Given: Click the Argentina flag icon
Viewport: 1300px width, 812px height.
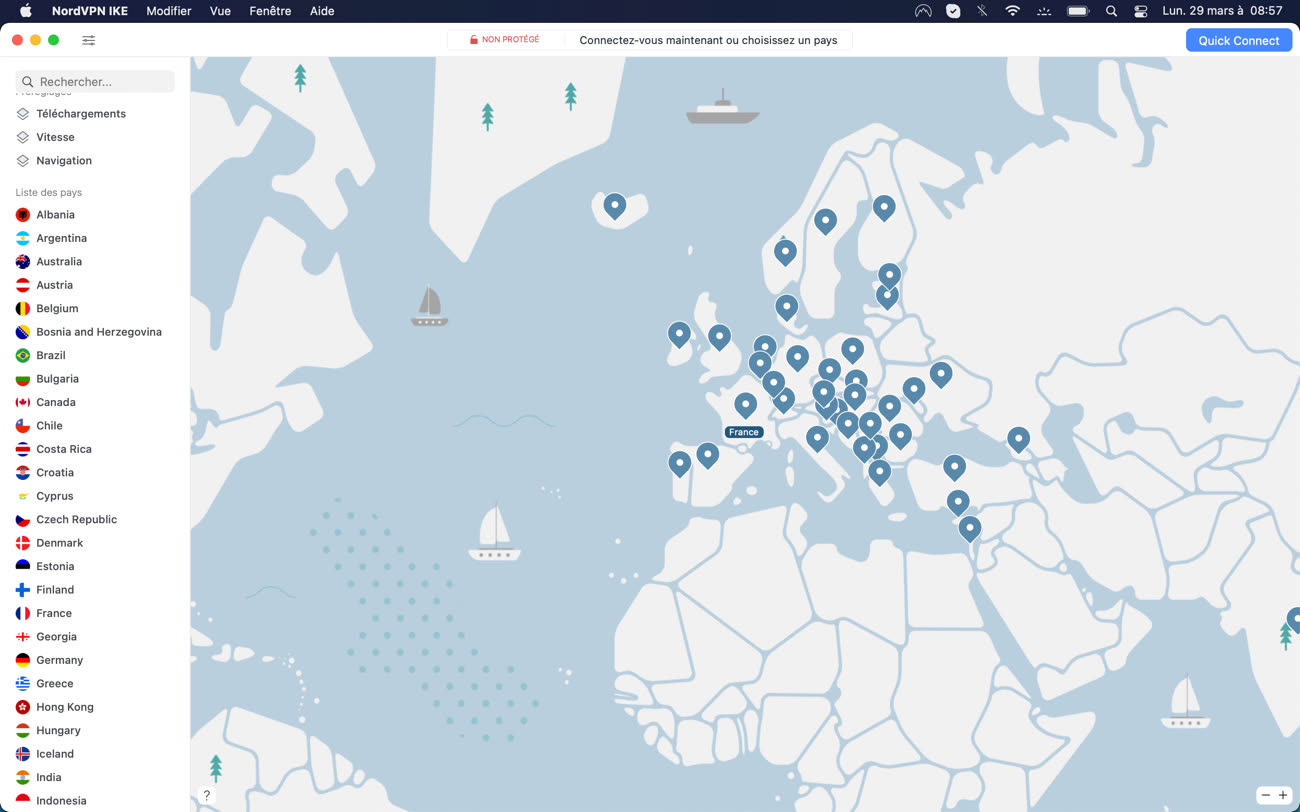Looking at the screenshot, I should (x=23, y=238).
